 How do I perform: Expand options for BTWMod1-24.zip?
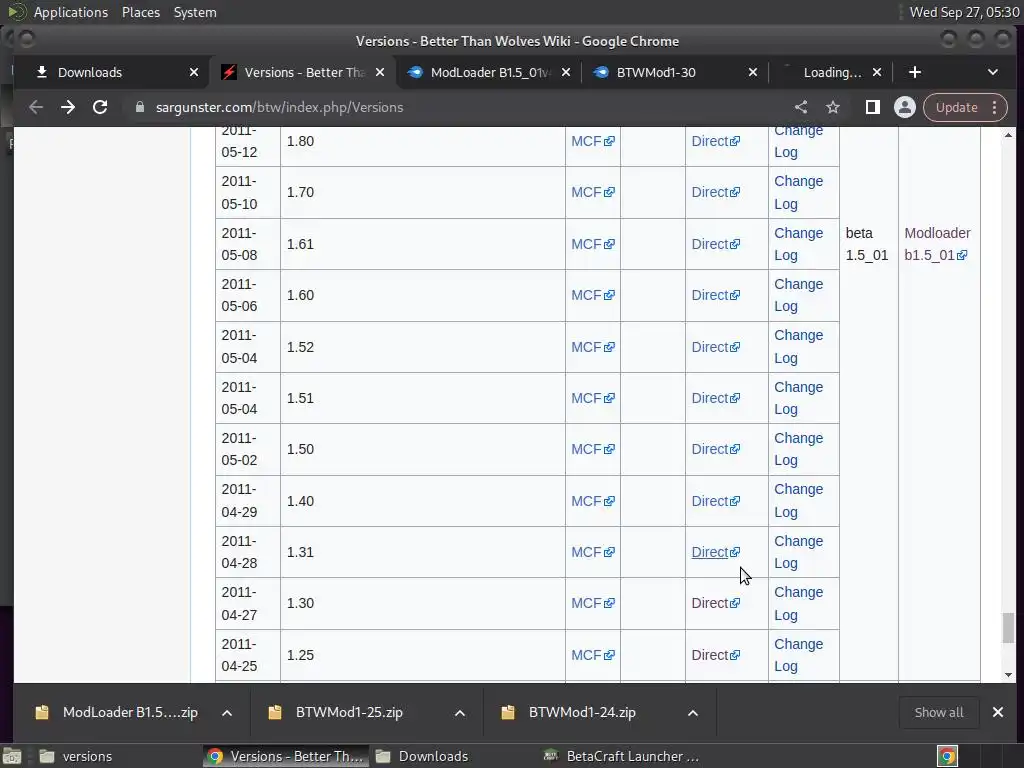[x=693, y=712]
